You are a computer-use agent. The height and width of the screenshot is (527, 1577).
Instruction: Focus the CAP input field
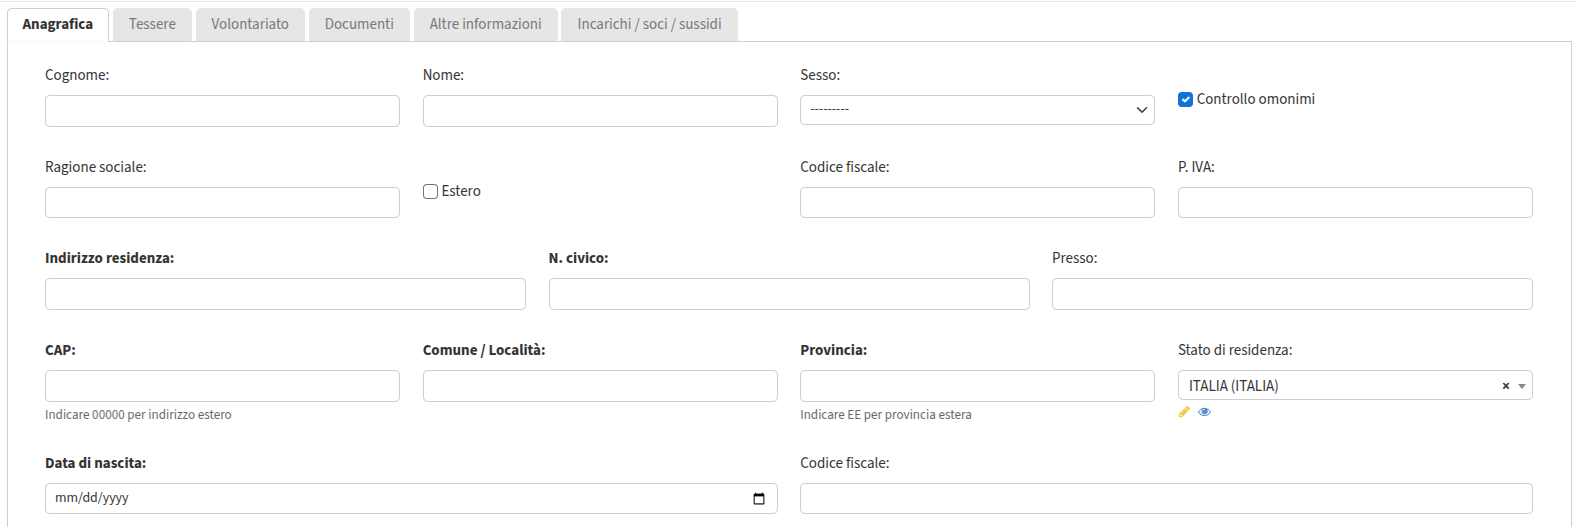(x=222, y=386)
